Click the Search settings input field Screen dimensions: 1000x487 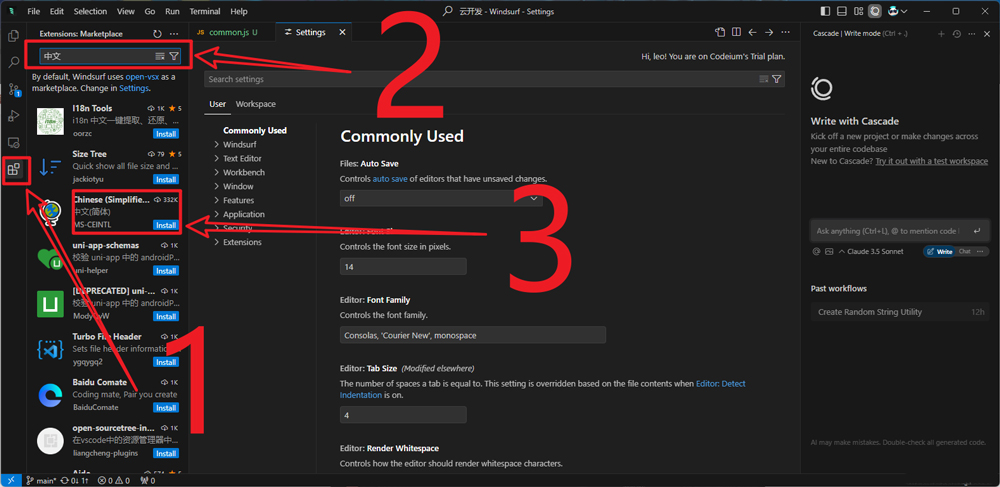point(480,79)
